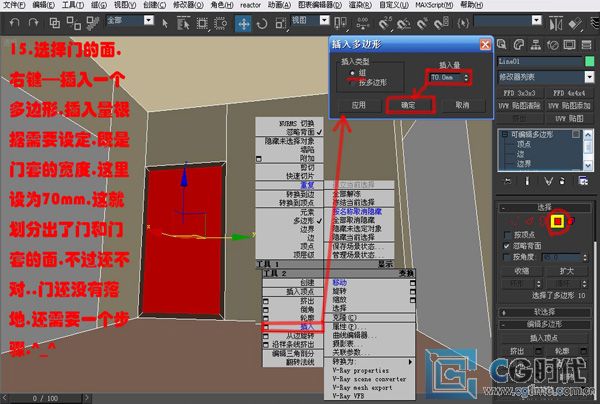This screenshot has width=600, height=404.
Task: Toggle the Percent Snap icon
Action: click(422, 24)
